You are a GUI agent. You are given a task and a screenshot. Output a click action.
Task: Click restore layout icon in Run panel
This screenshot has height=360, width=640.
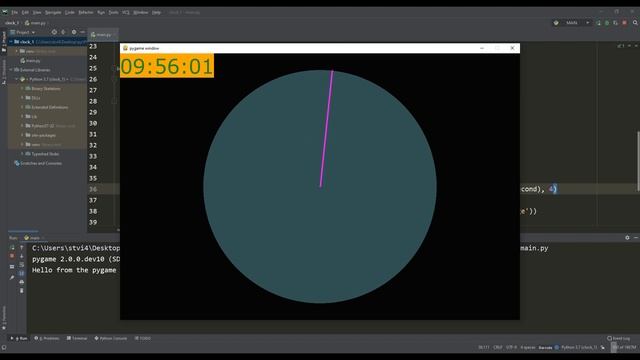click(x=12, y=267)
